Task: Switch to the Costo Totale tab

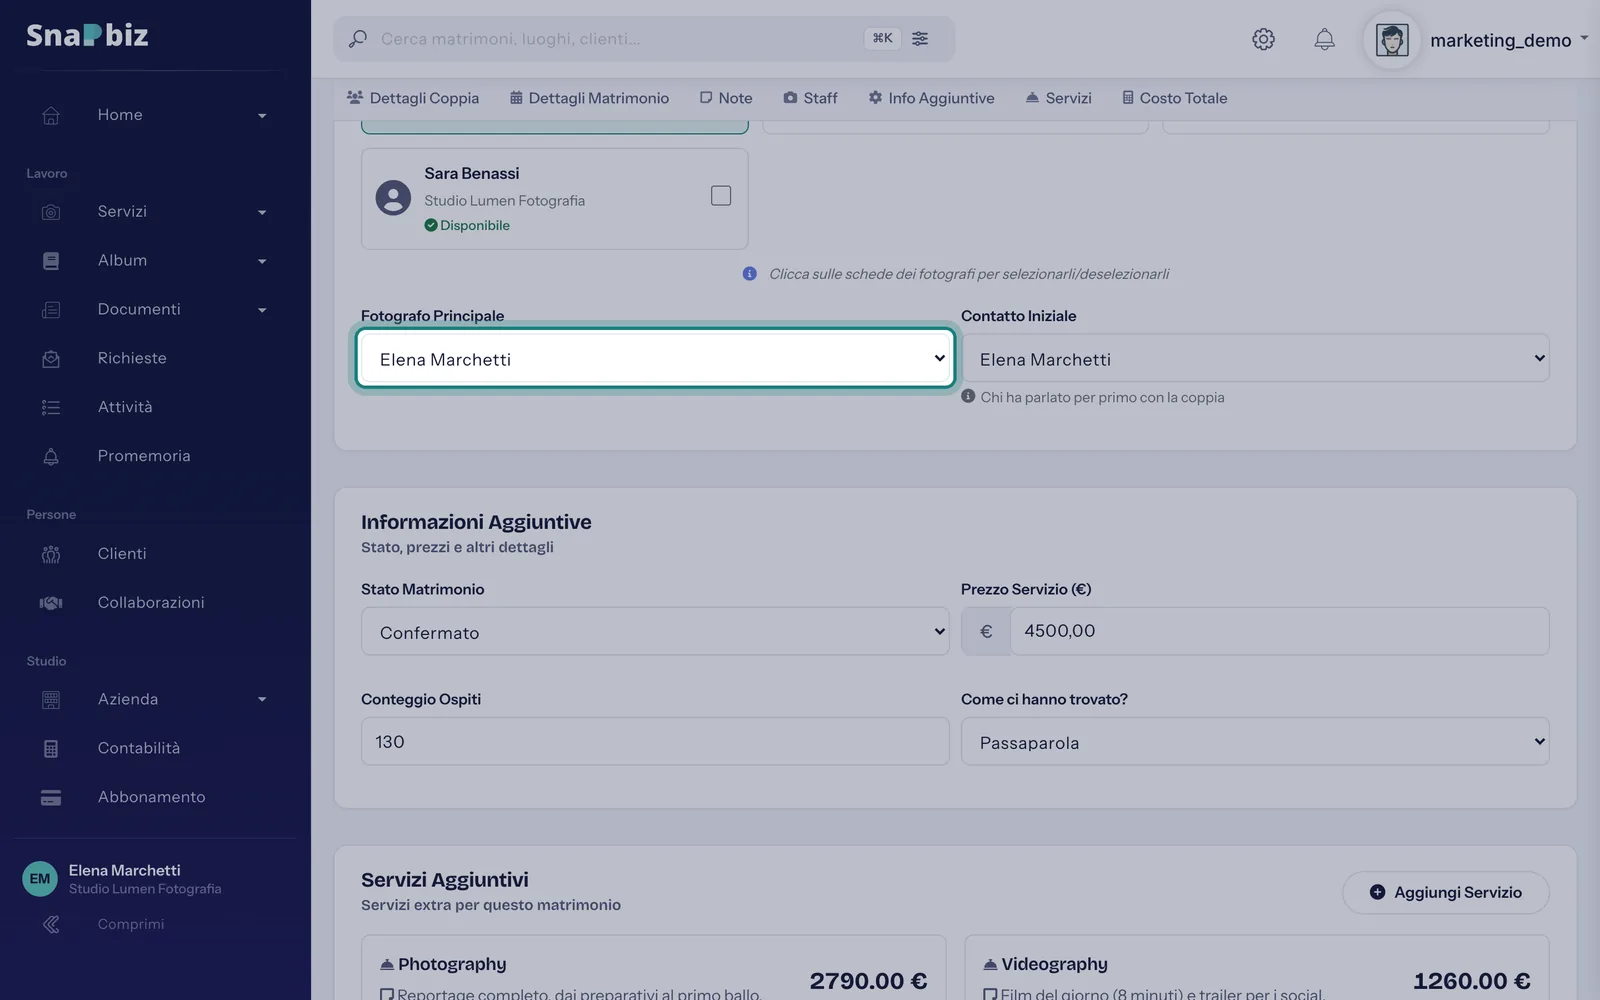Action: click(1174, 98)
